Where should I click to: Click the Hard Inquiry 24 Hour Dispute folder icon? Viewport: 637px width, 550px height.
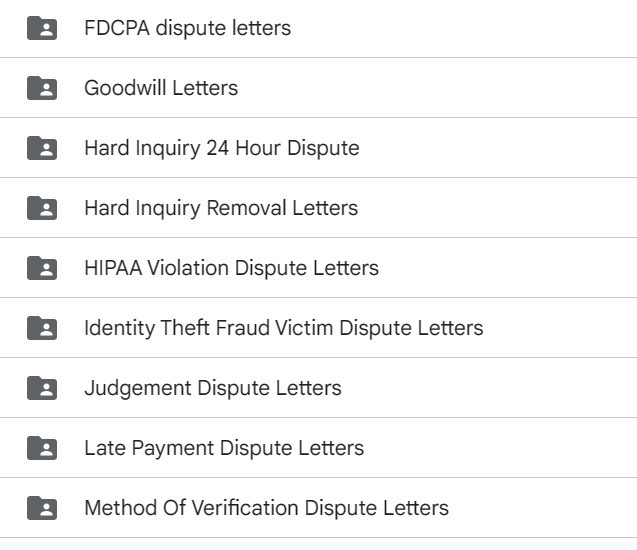pos(42,148)
